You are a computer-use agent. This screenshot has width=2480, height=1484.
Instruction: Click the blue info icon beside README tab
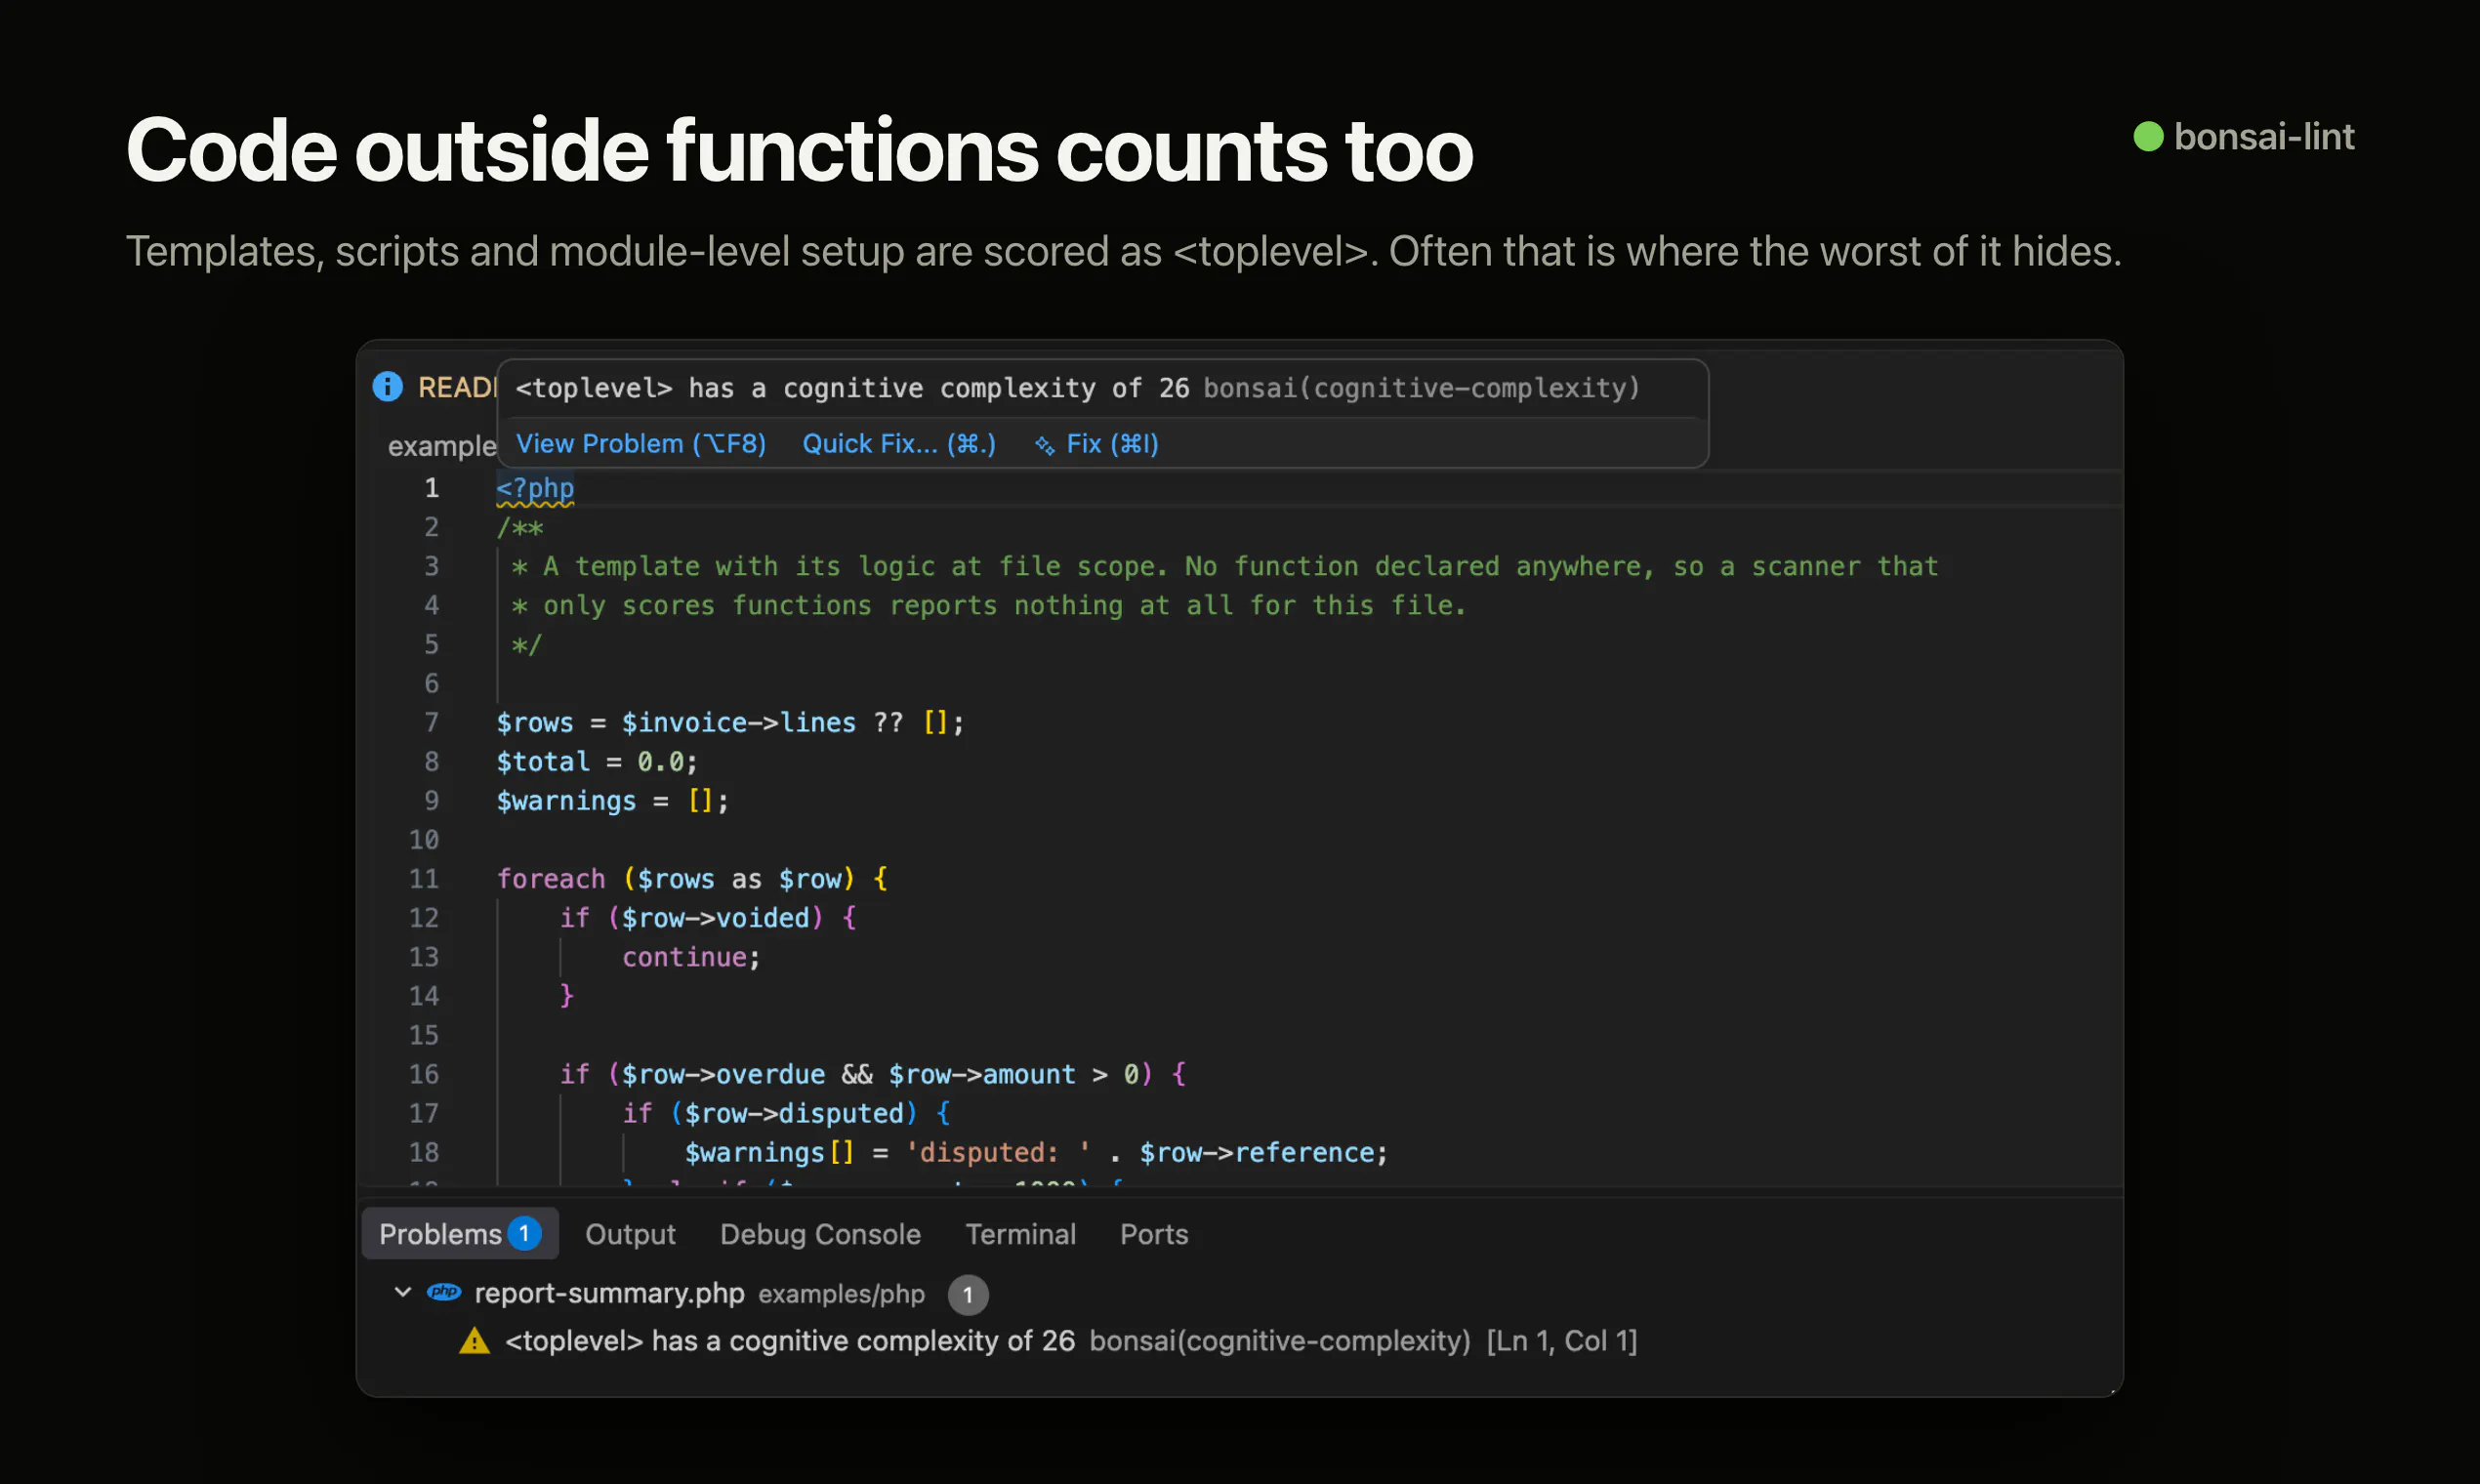tap(387, 387)
